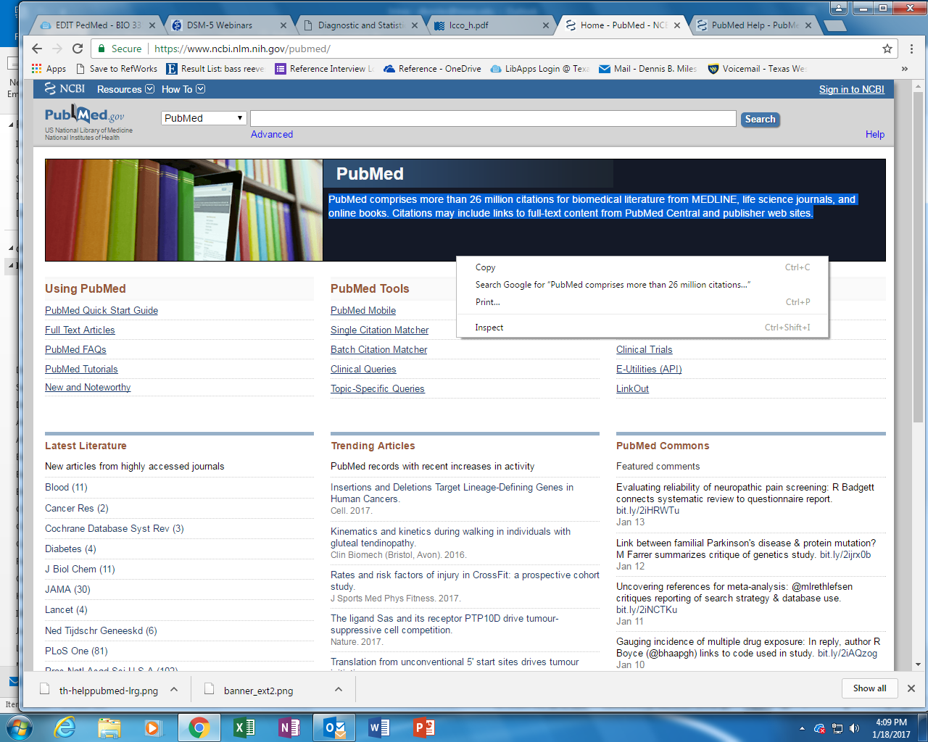Choose Search Google for selected text

(x=642, y=285)
